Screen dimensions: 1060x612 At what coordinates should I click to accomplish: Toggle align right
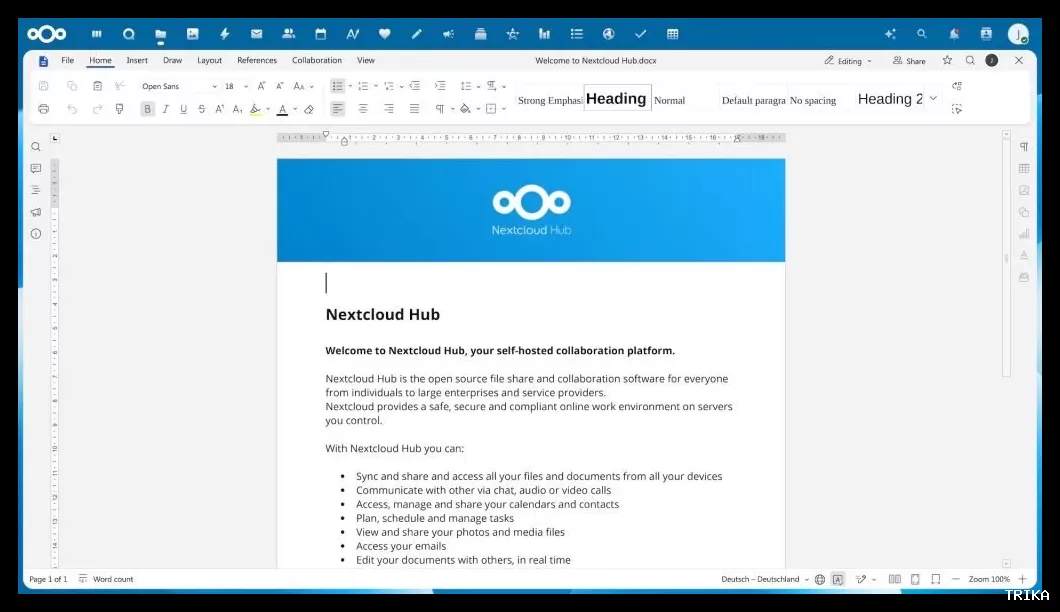click(389, 109)
